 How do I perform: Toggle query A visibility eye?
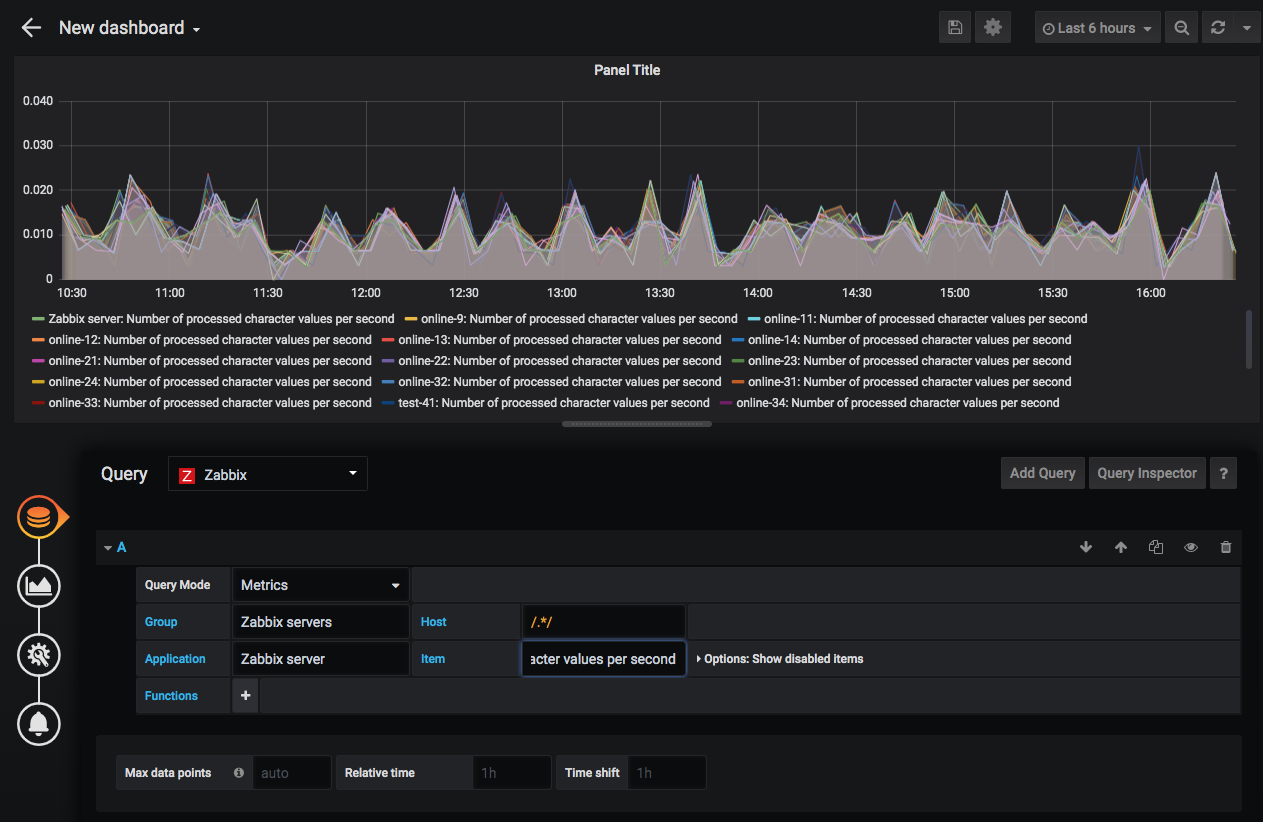pos(1191,547)
